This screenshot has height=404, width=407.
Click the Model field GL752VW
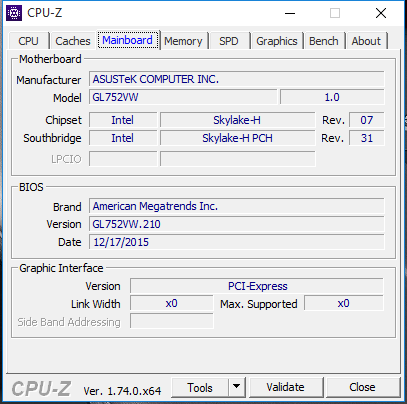click(183, 97)
